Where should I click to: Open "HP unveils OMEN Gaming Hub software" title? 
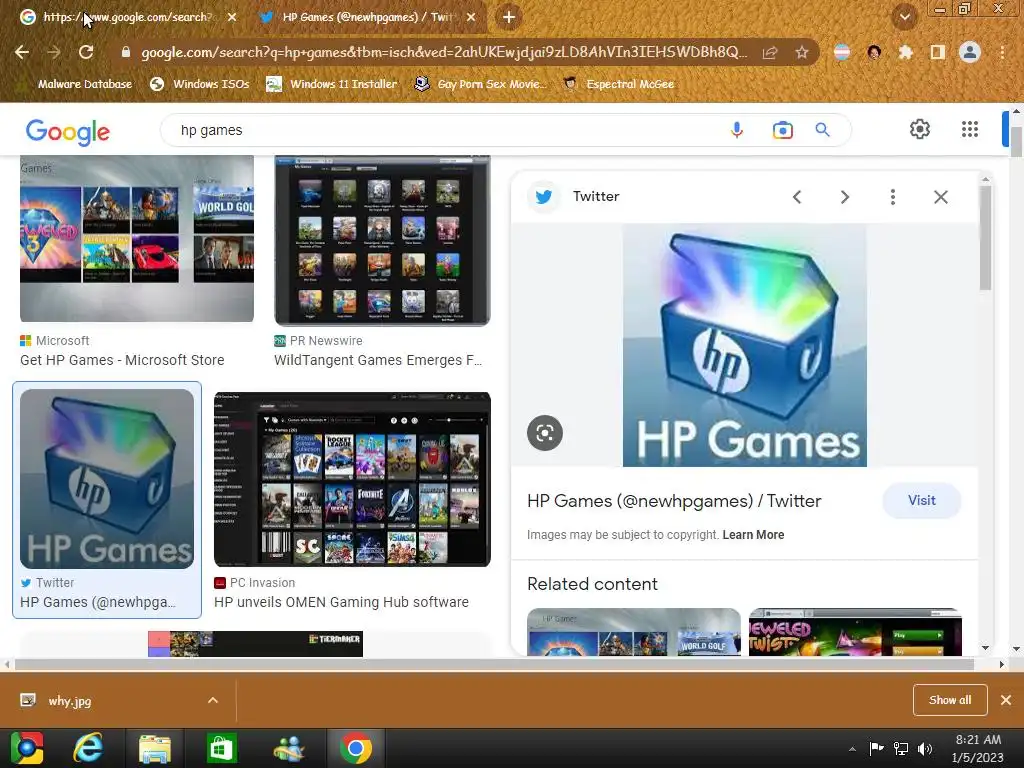click(x=342, y=602)
